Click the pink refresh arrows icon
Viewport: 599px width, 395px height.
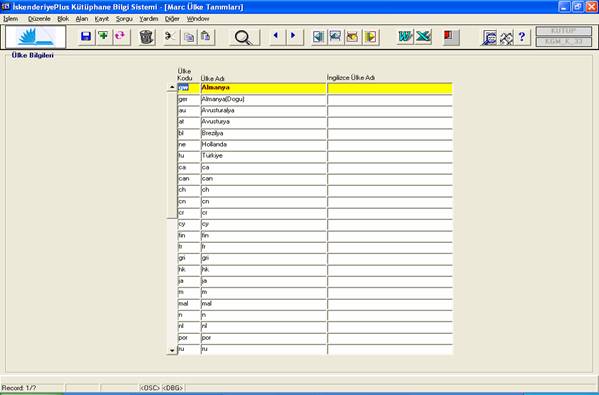click(x=120, y=37)
